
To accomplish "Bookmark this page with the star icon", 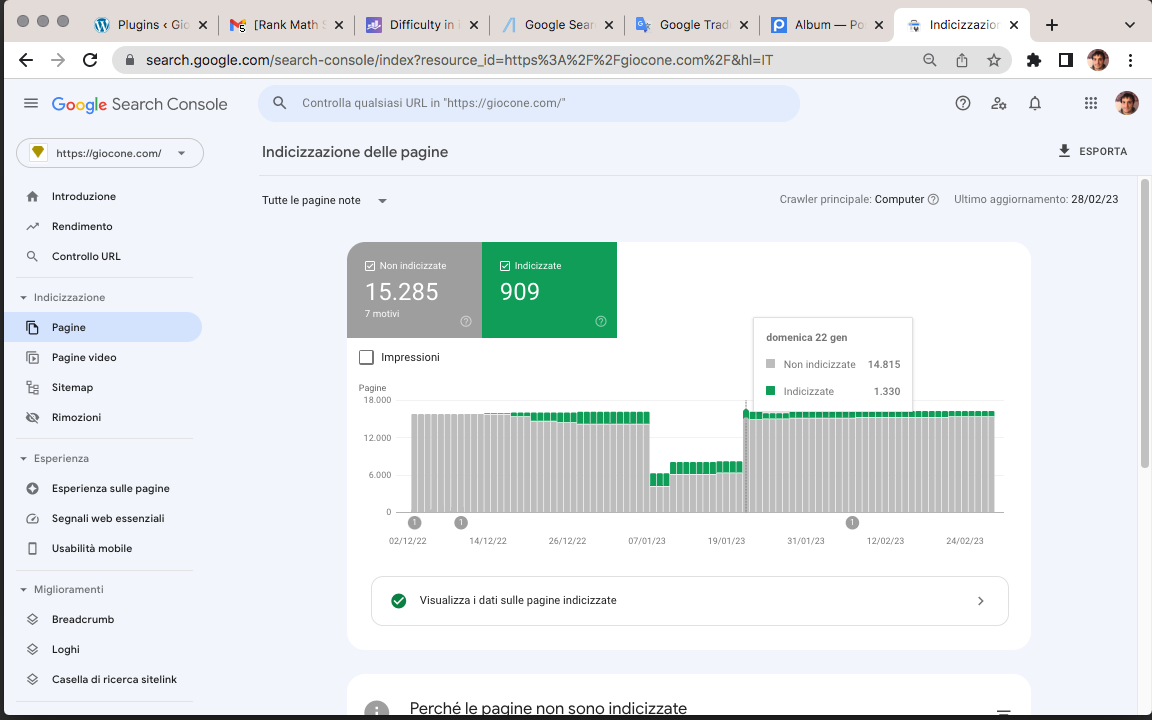I will tap(993, 60).
